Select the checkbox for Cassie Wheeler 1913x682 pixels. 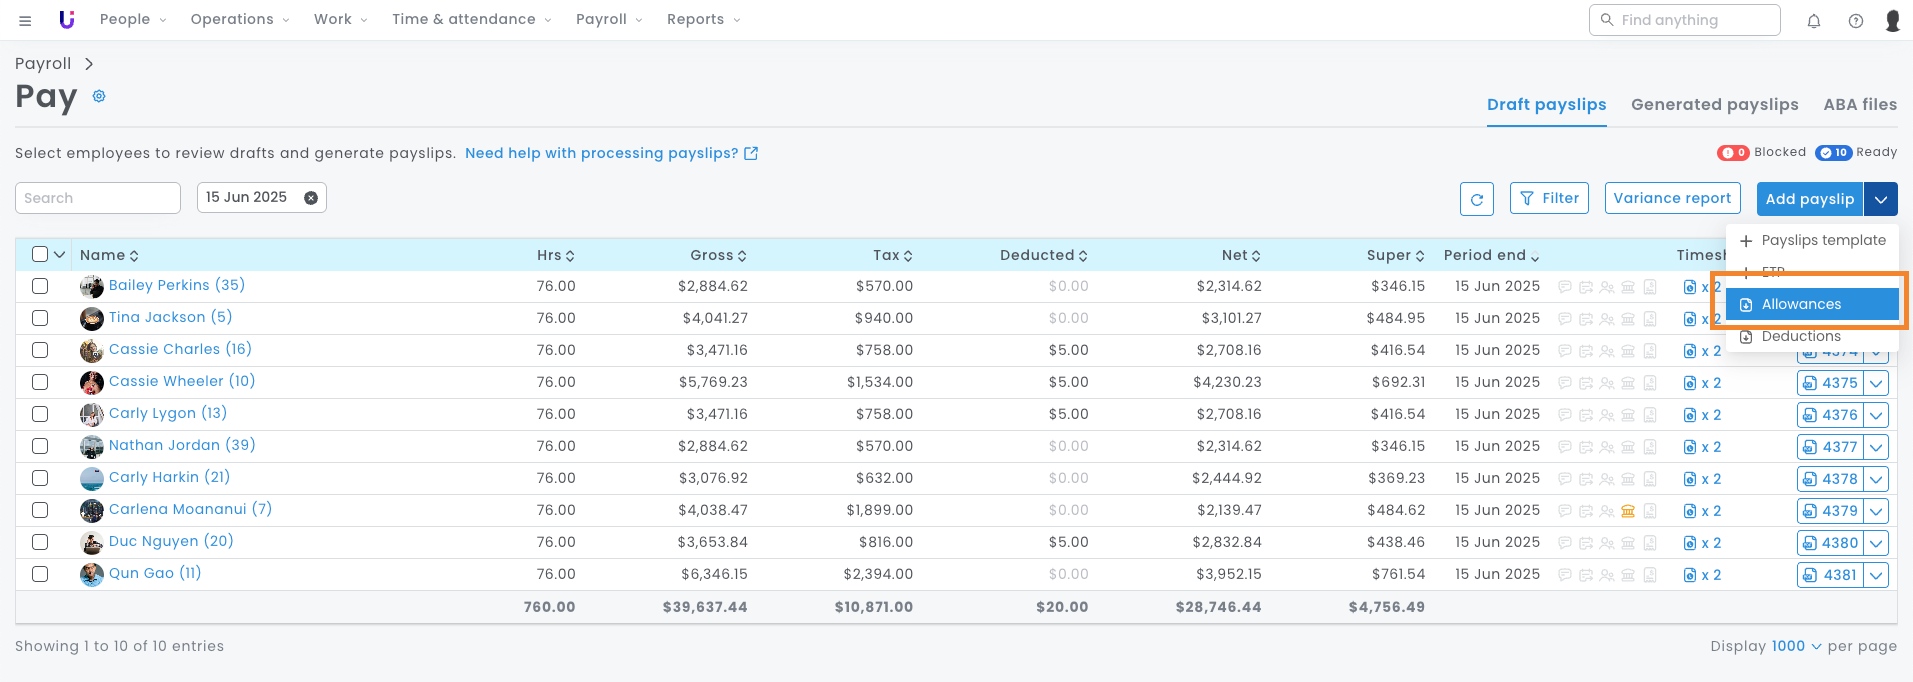point(40,382)
